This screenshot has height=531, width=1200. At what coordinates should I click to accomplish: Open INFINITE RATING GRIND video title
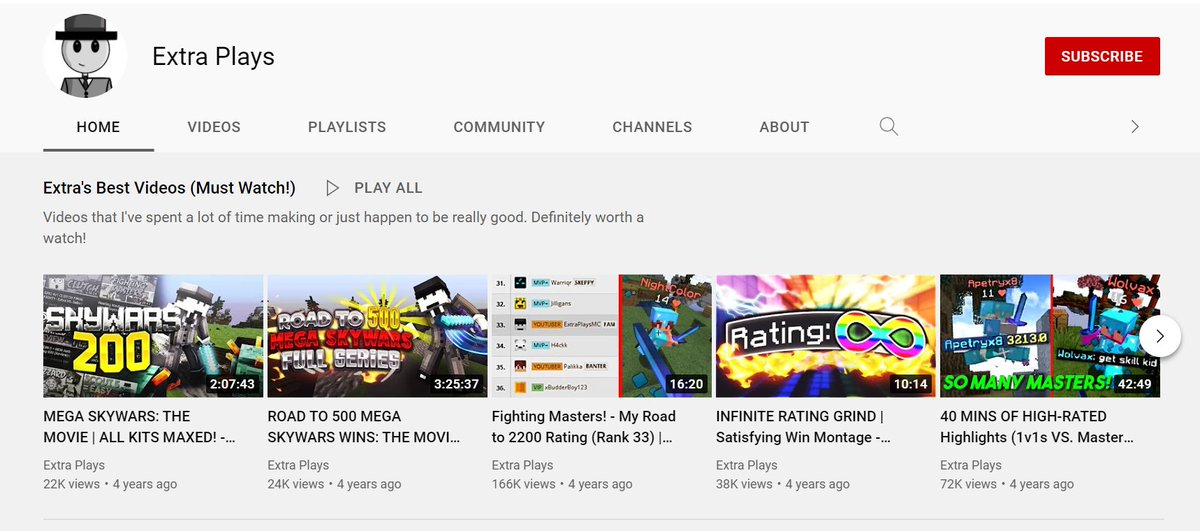[x=804, y=427]
